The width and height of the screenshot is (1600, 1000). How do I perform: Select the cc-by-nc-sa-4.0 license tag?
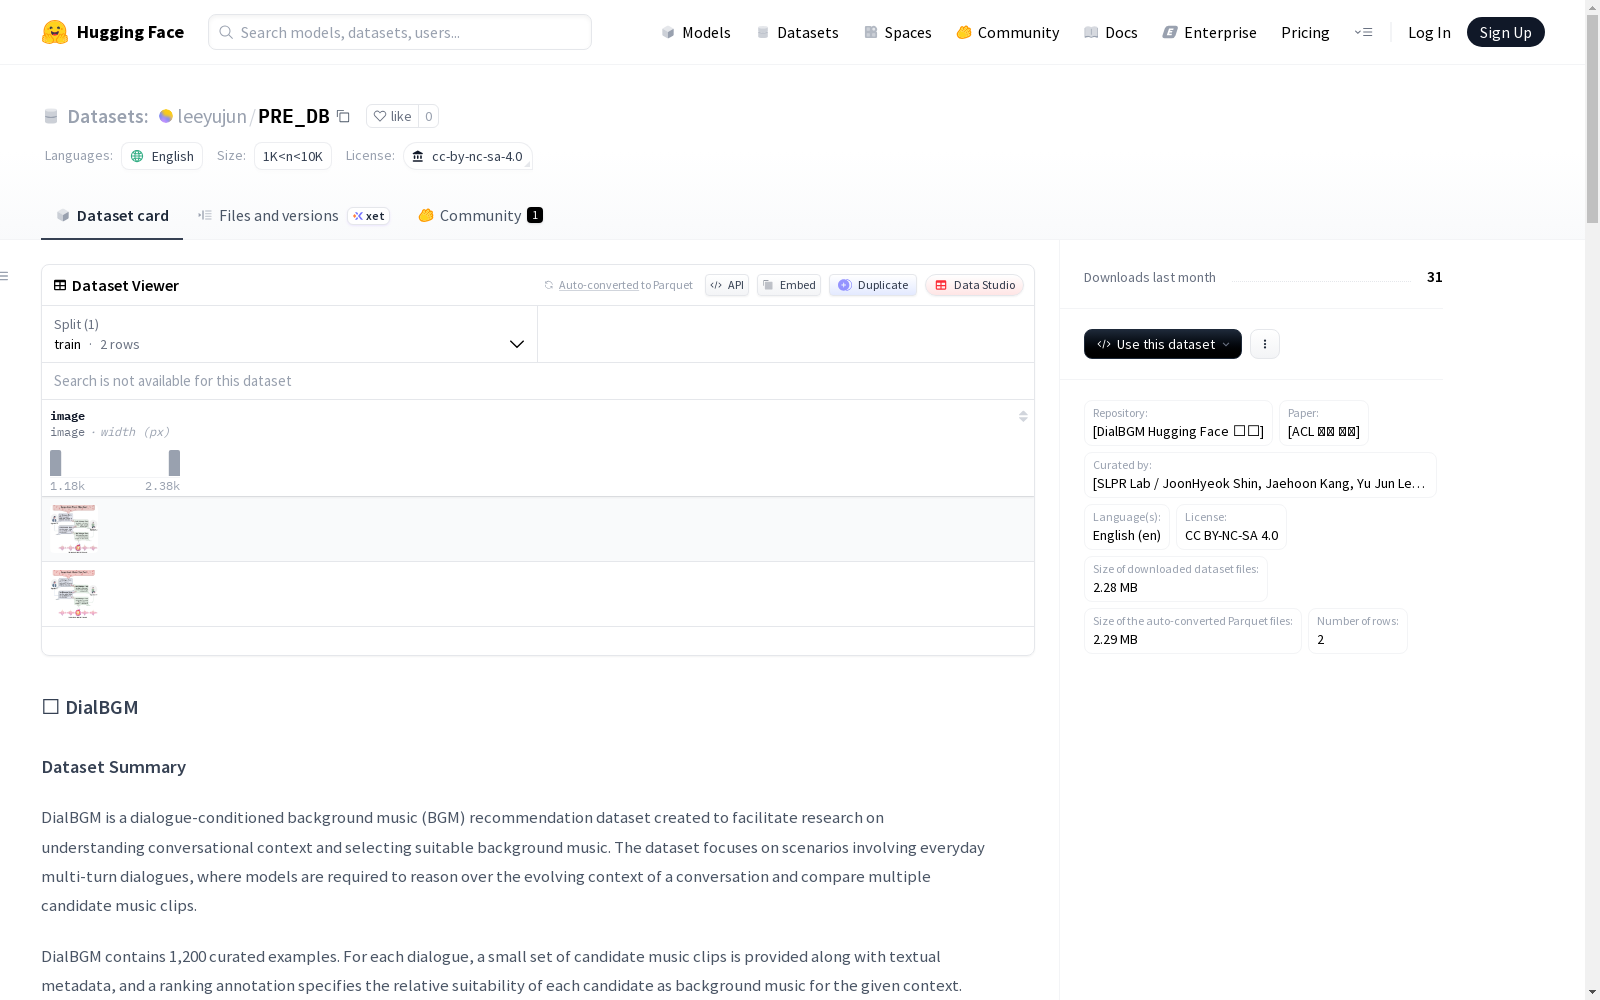(x=468, y=156)
